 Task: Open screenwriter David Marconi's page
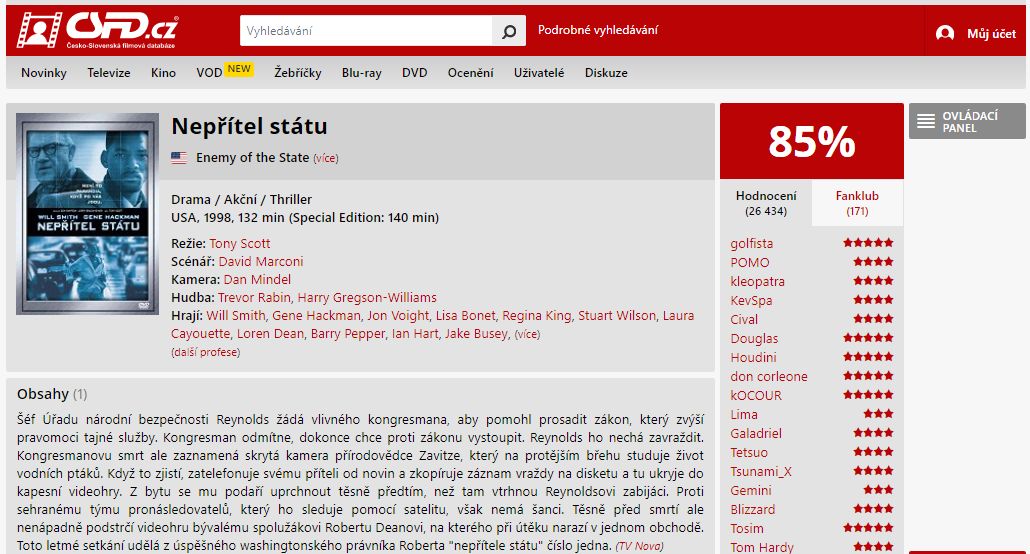pos(261,262)
